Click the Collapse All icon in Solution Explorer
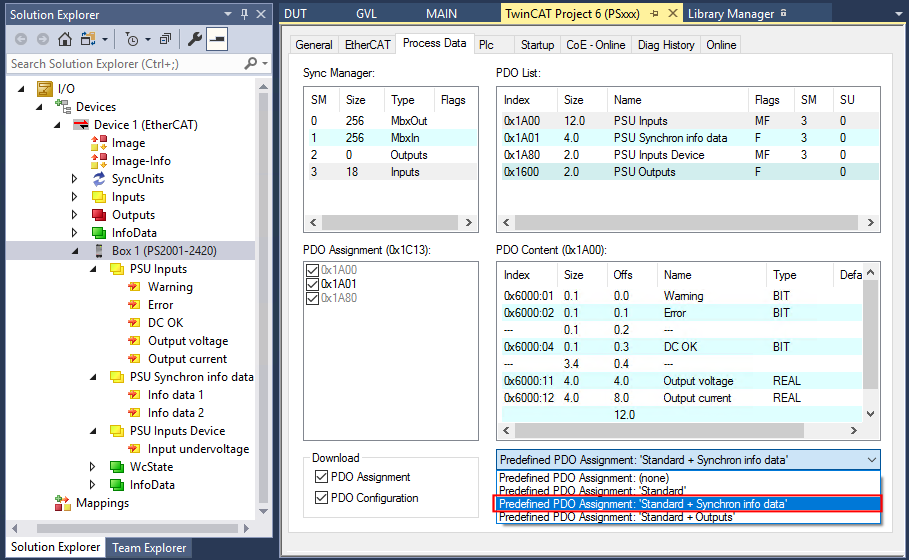The image size is (909, 560). click(166, 39)
